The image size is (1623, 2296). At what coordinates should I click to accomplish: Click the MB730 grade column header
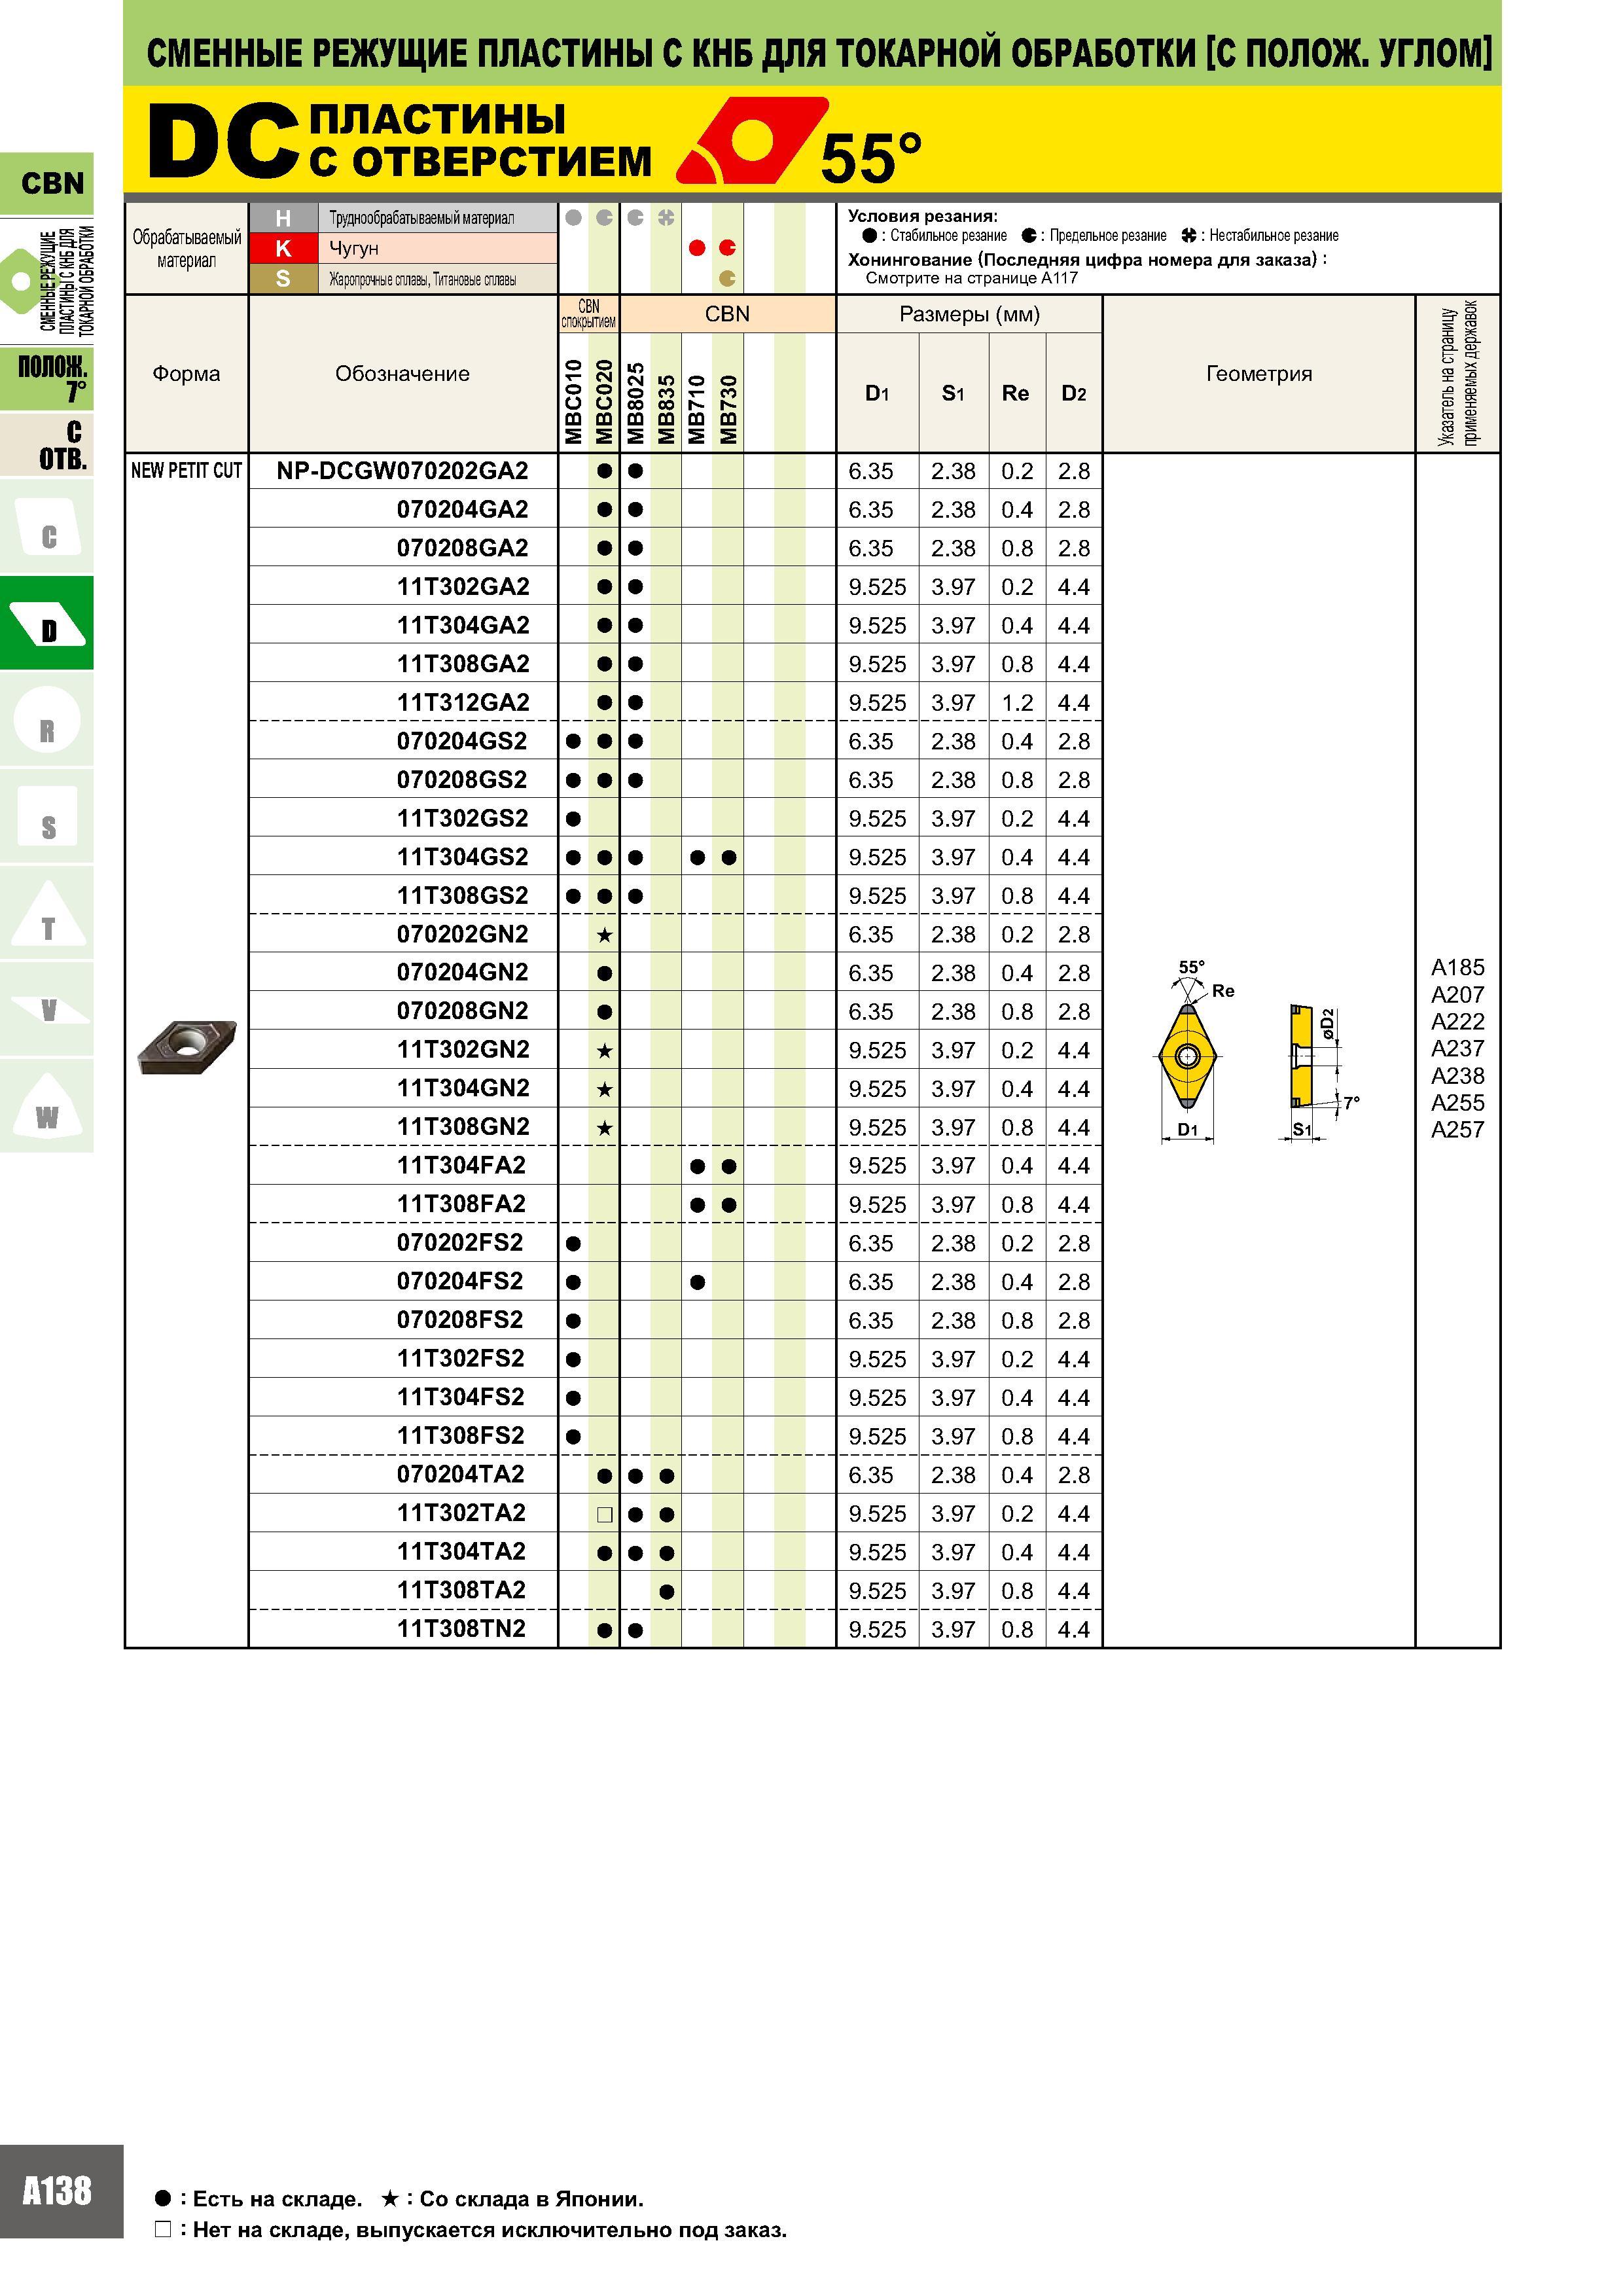coord(729,408)
